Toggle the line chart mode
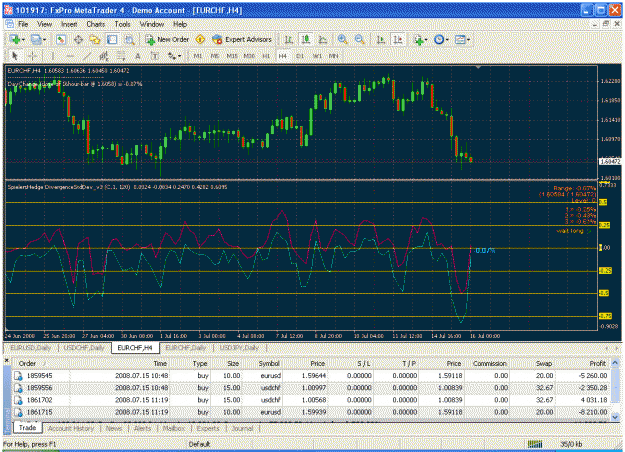The width and height of the screenshot is (625, 452). click(x=323, y=39)
